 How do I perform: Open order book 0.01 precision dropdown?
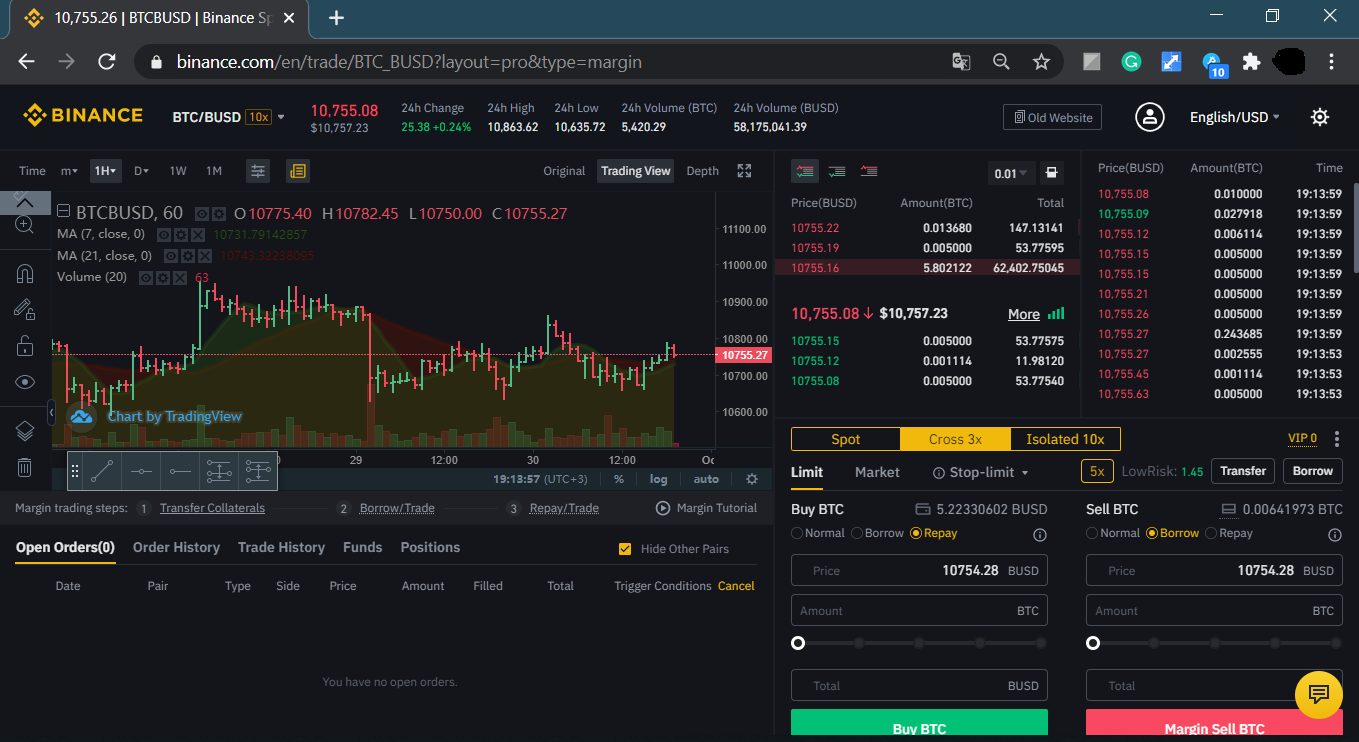[1011, 173]
